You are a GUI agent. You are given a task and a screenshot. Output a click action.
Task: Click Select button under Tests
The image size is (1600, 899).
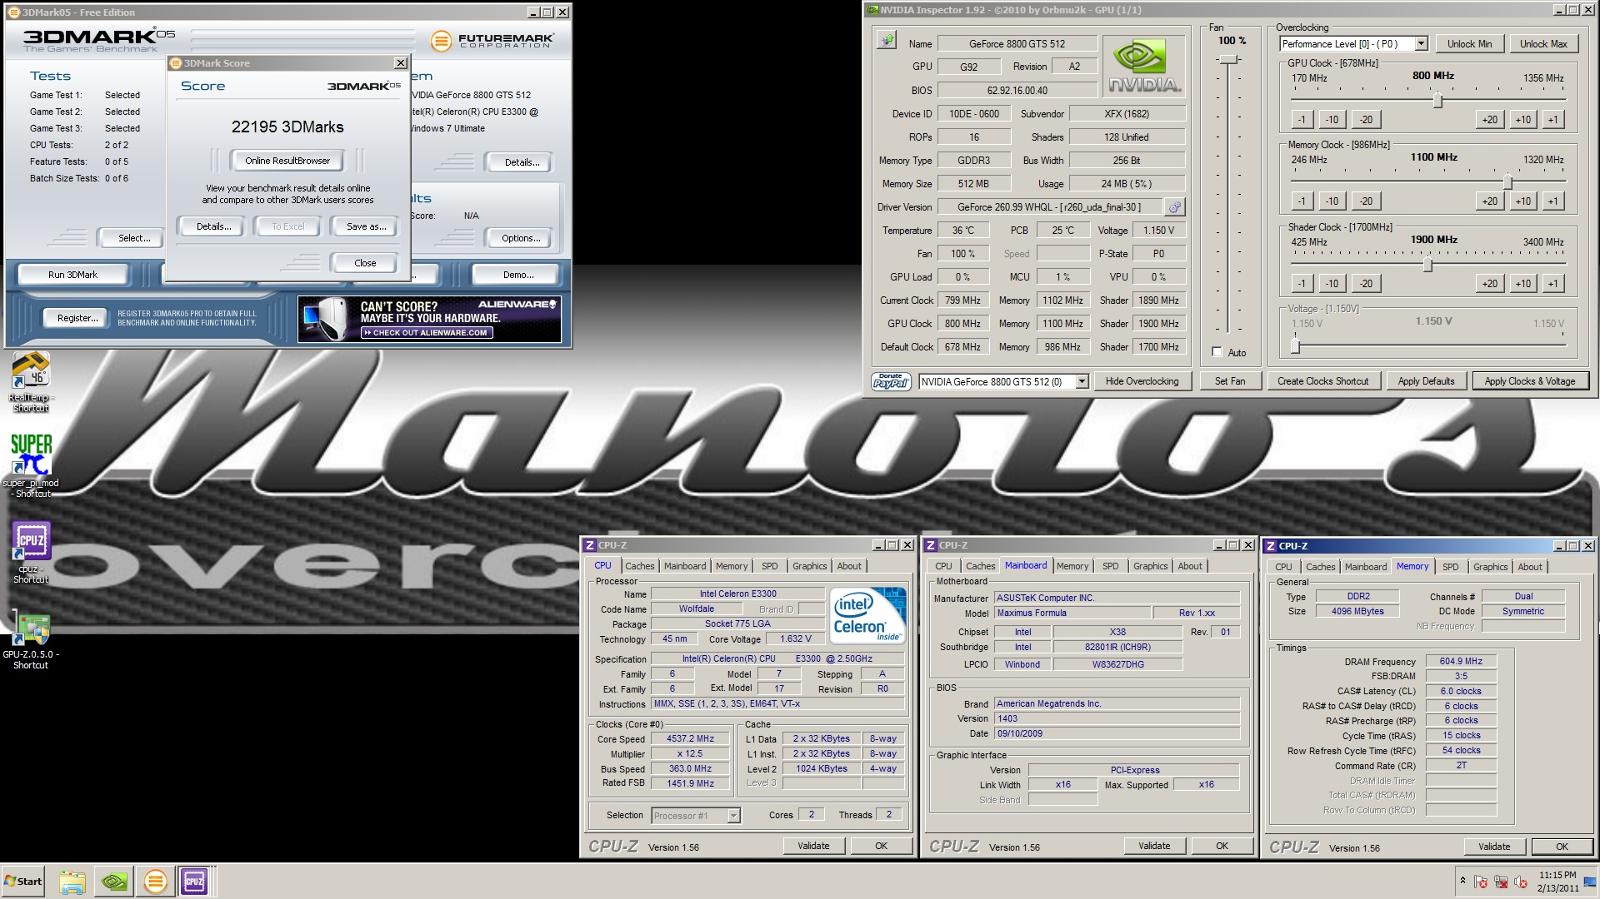pyautogui.click(x=134, y=238)
